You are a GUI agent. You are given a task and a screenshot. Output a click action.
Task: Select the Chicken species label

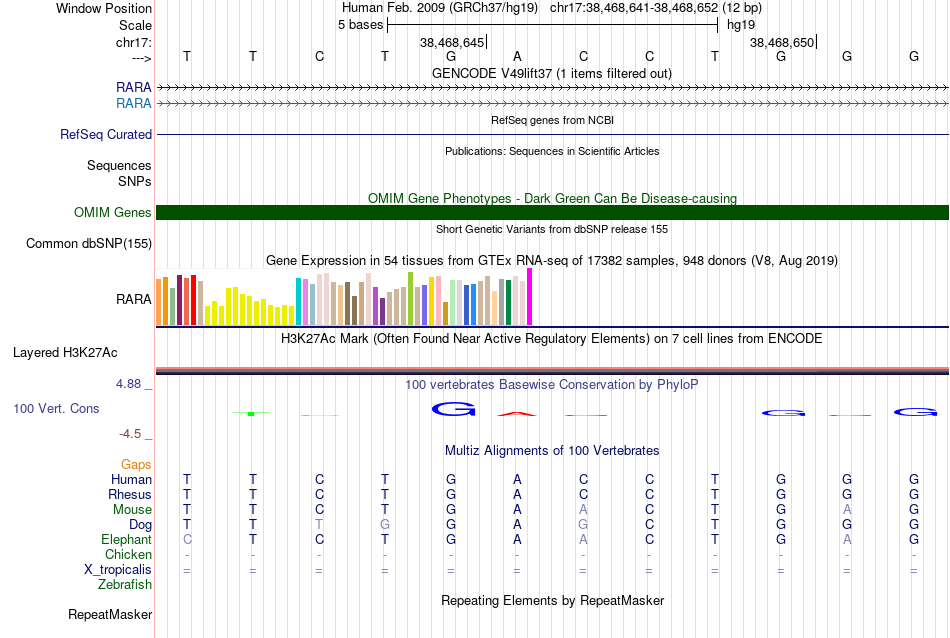[128, 554]
